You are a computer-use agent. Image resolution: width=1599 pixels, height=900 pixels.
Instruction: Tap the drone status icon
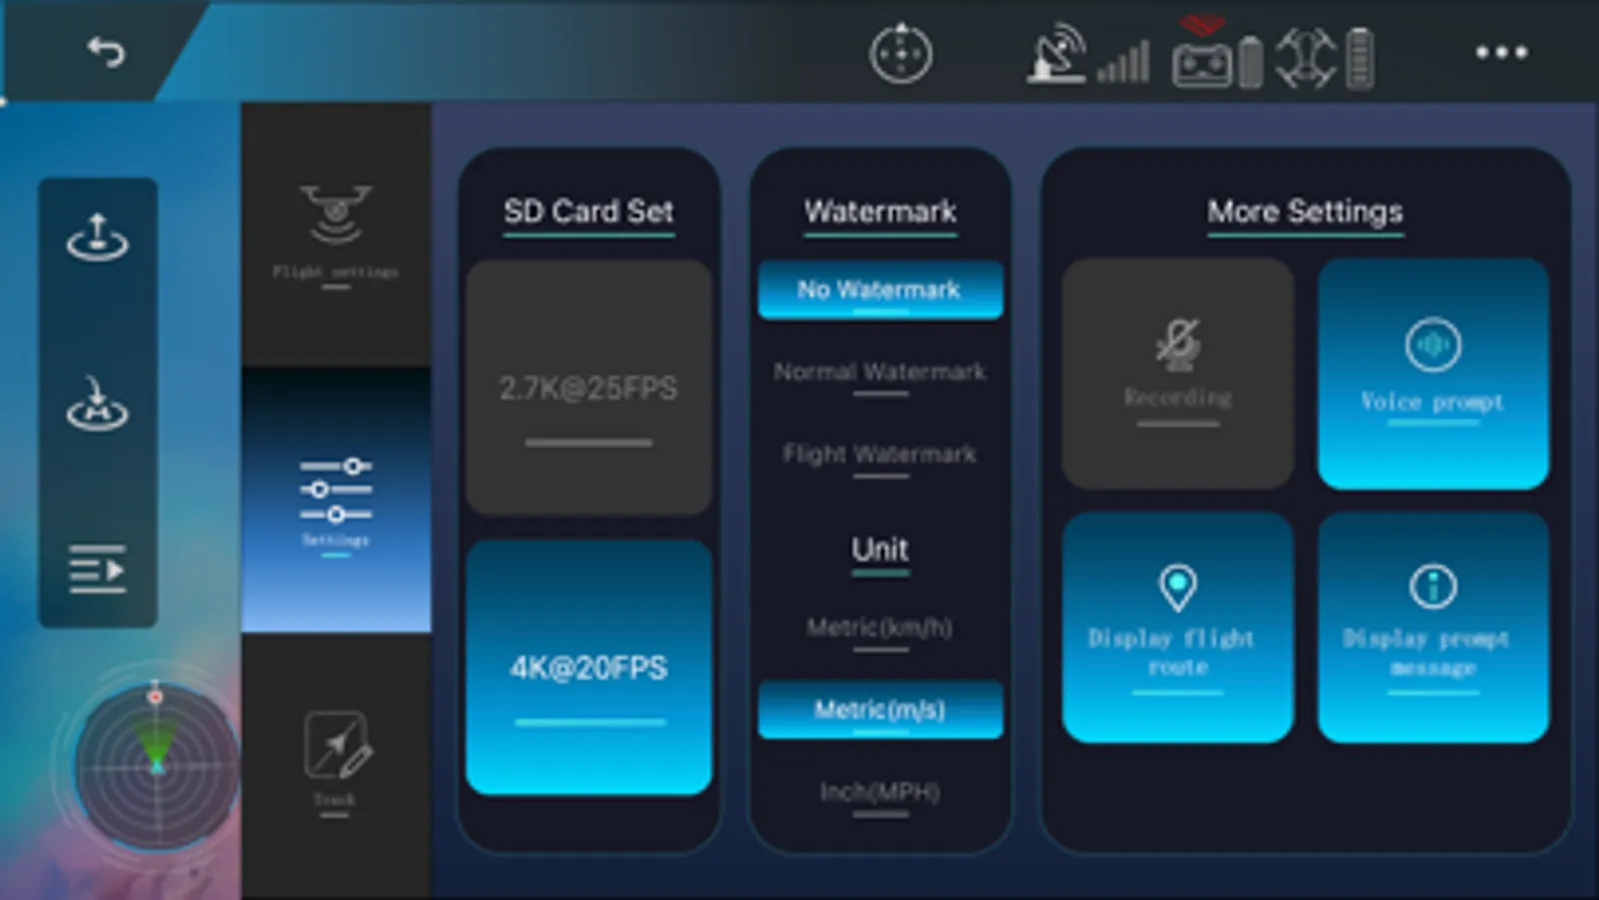click(1305, 56)
